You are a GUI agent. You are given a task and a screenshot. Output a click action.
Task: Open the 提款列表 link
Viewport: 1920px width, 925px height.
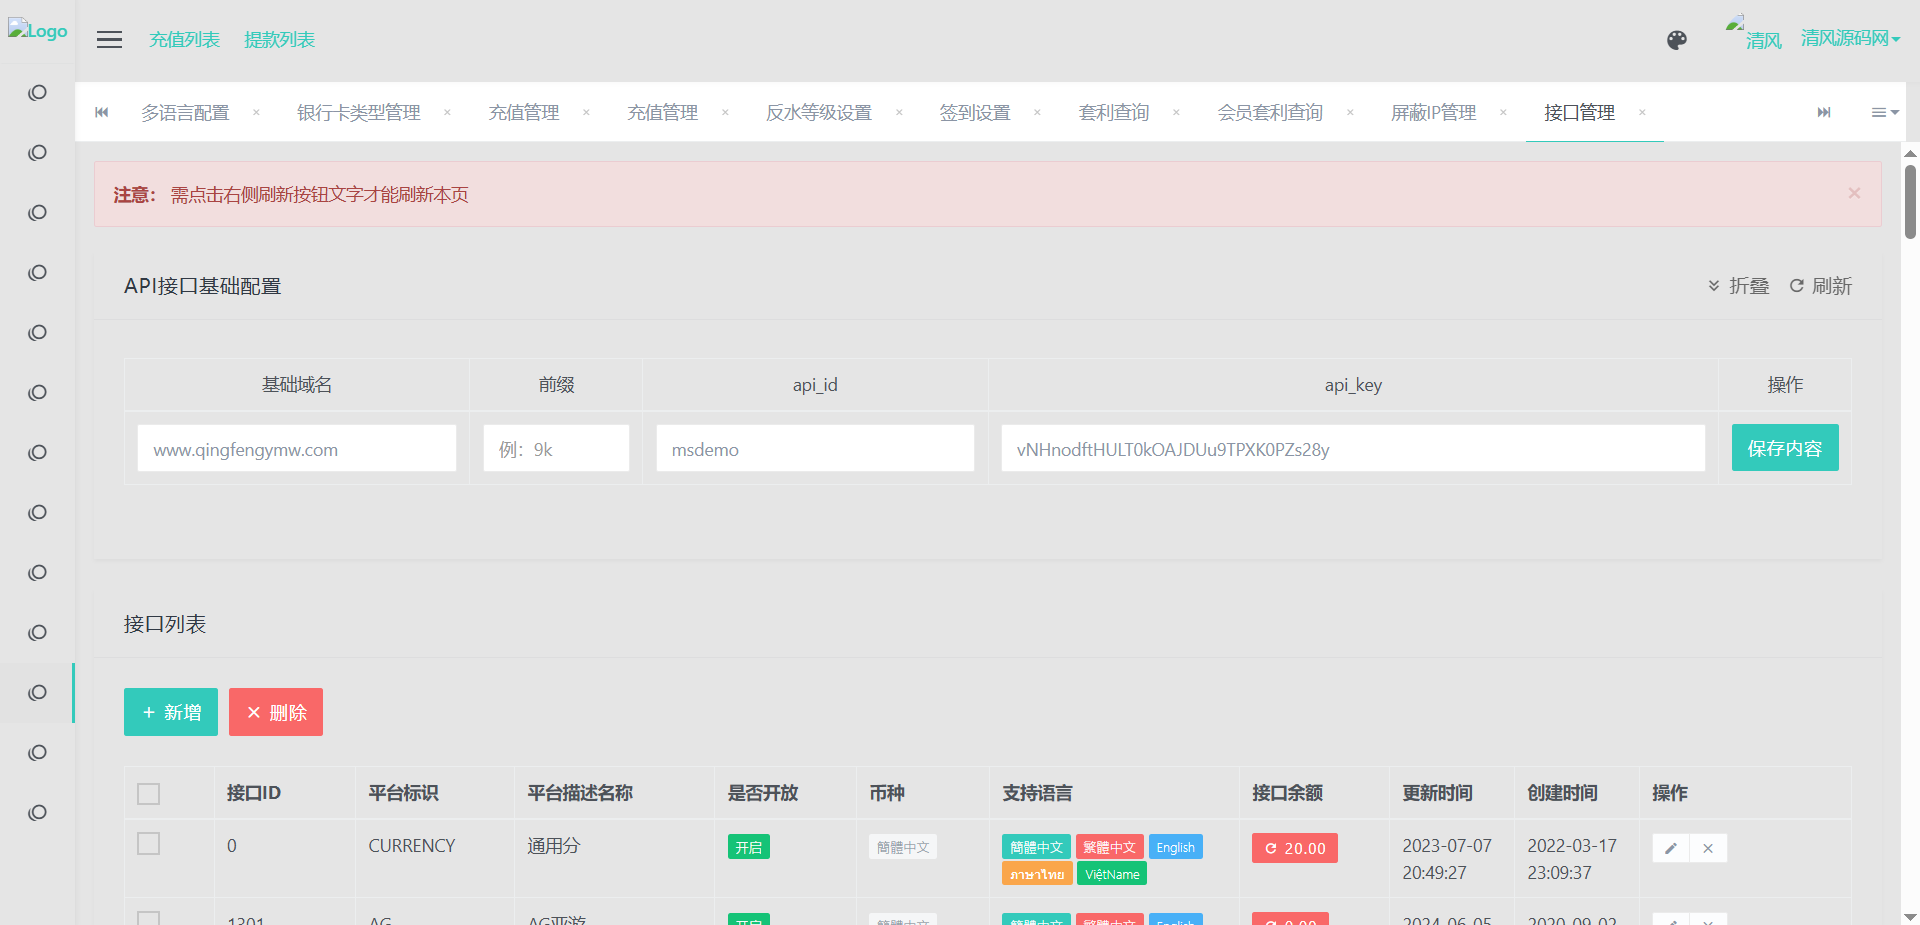[x=279, y=40]
